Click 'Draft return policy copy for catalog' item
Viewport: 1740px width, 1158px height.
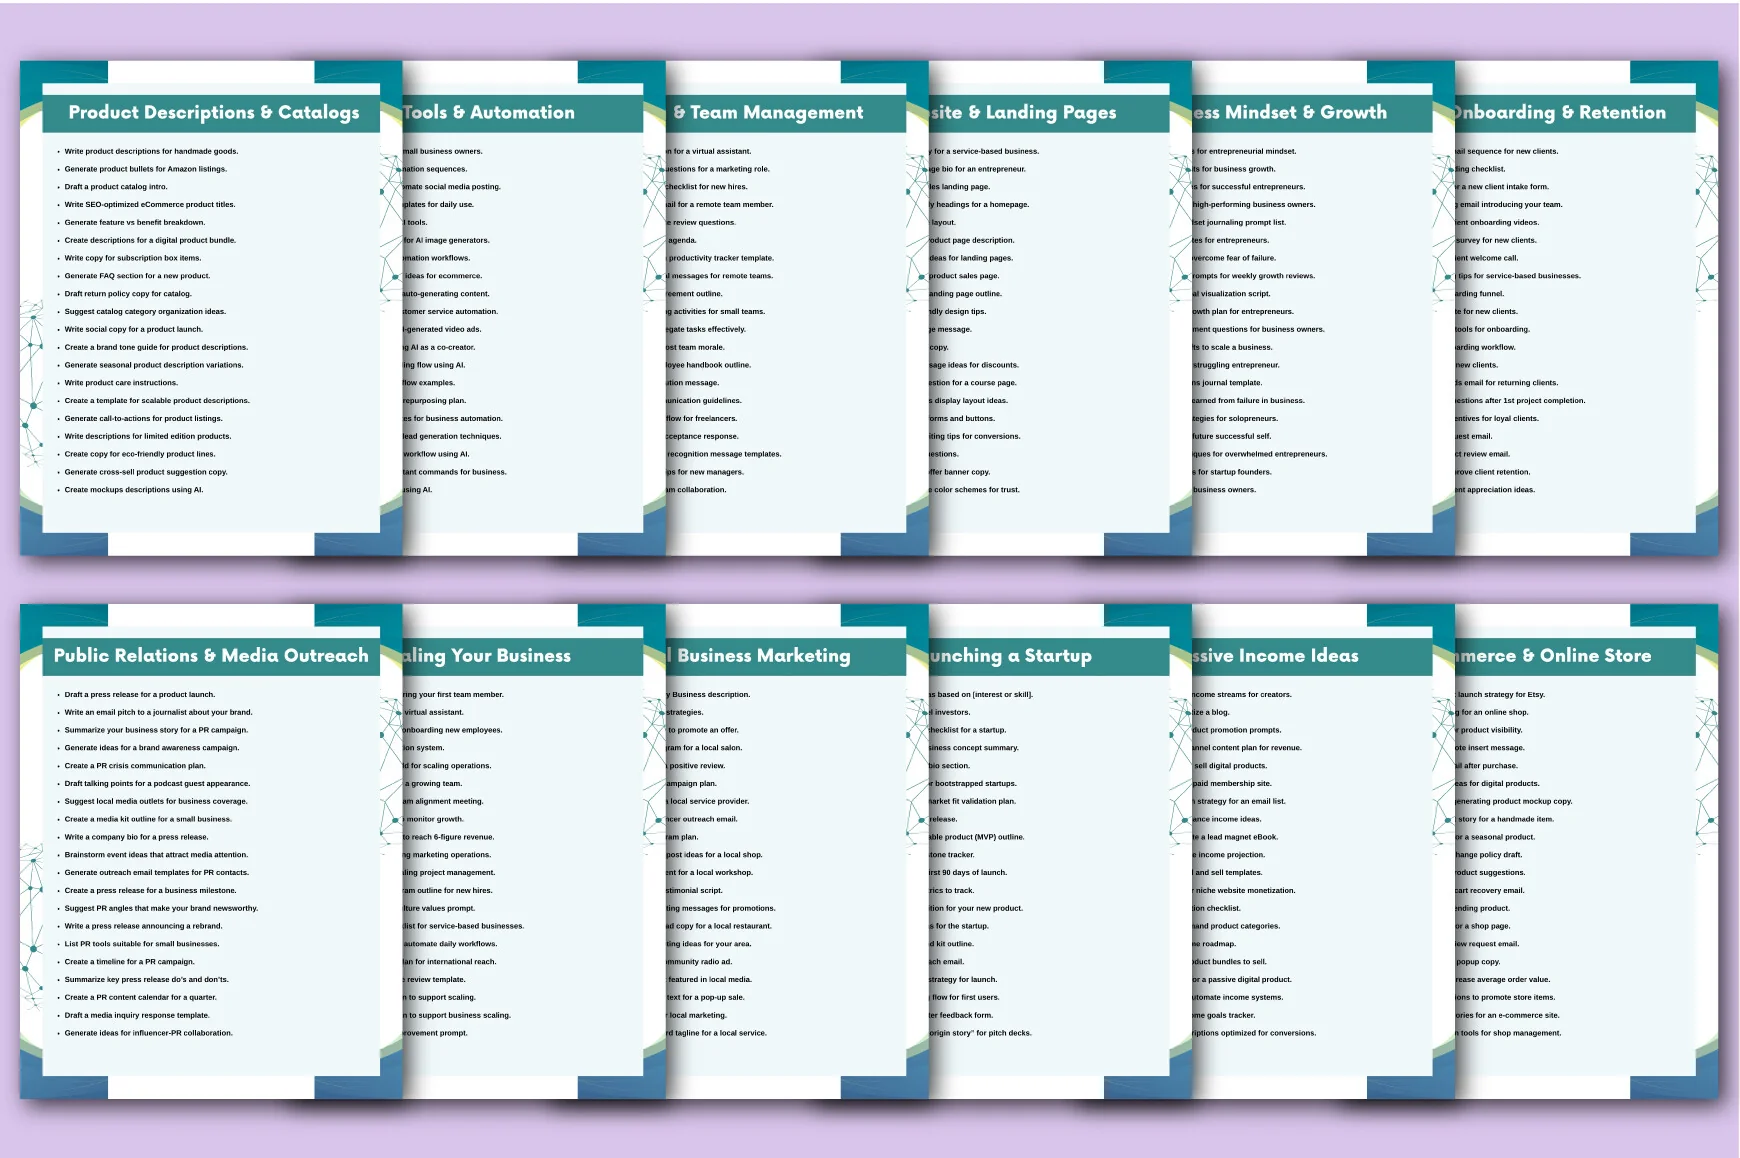[128, 294]
